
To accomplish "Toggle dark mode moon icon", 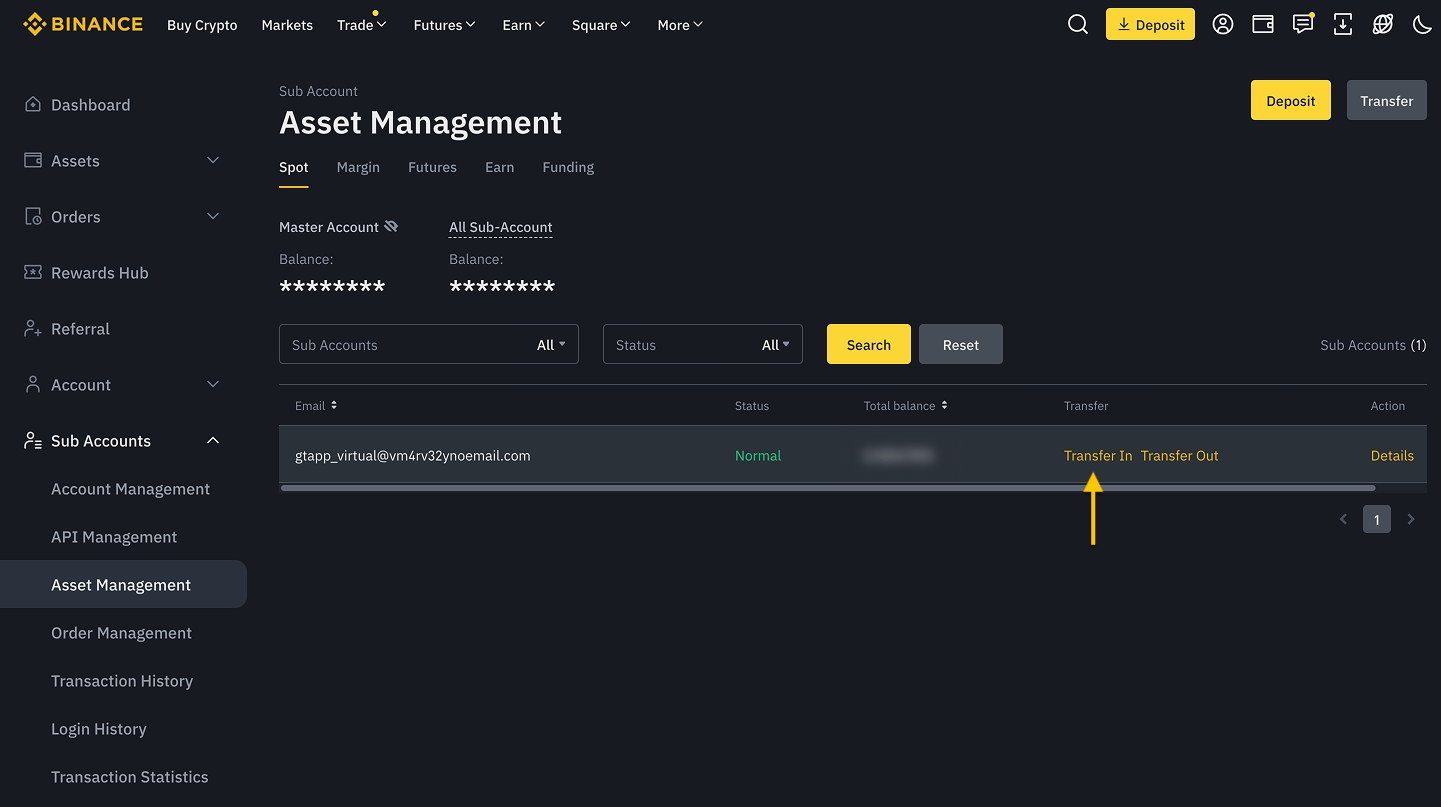I will point(1421,25).
